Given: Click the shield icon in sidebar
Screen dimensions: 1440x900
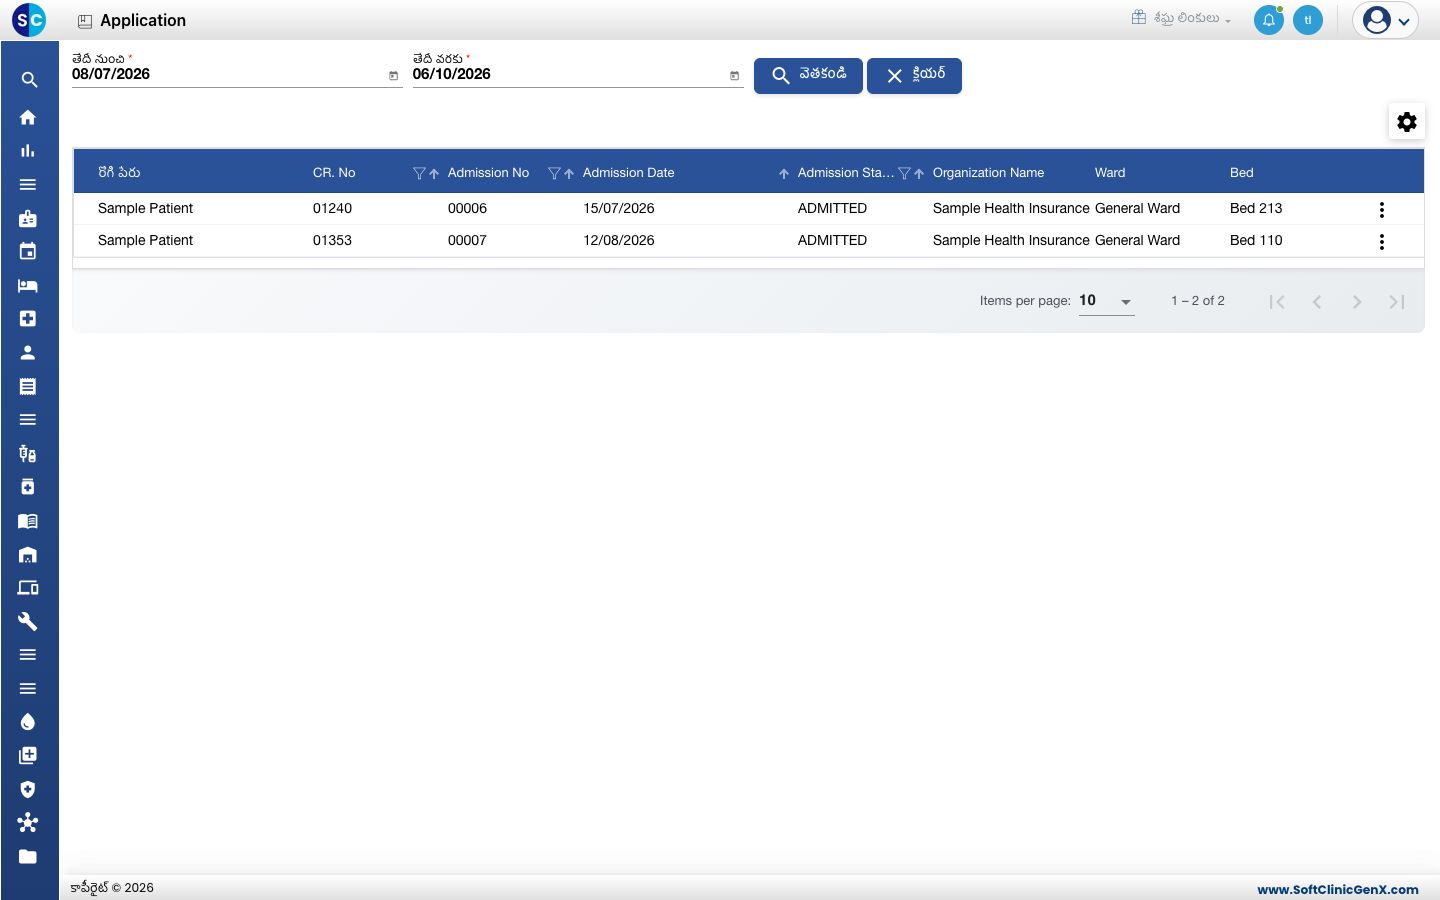Looking at the screenshot, I should pyautogui.click(x=28, y=789).
